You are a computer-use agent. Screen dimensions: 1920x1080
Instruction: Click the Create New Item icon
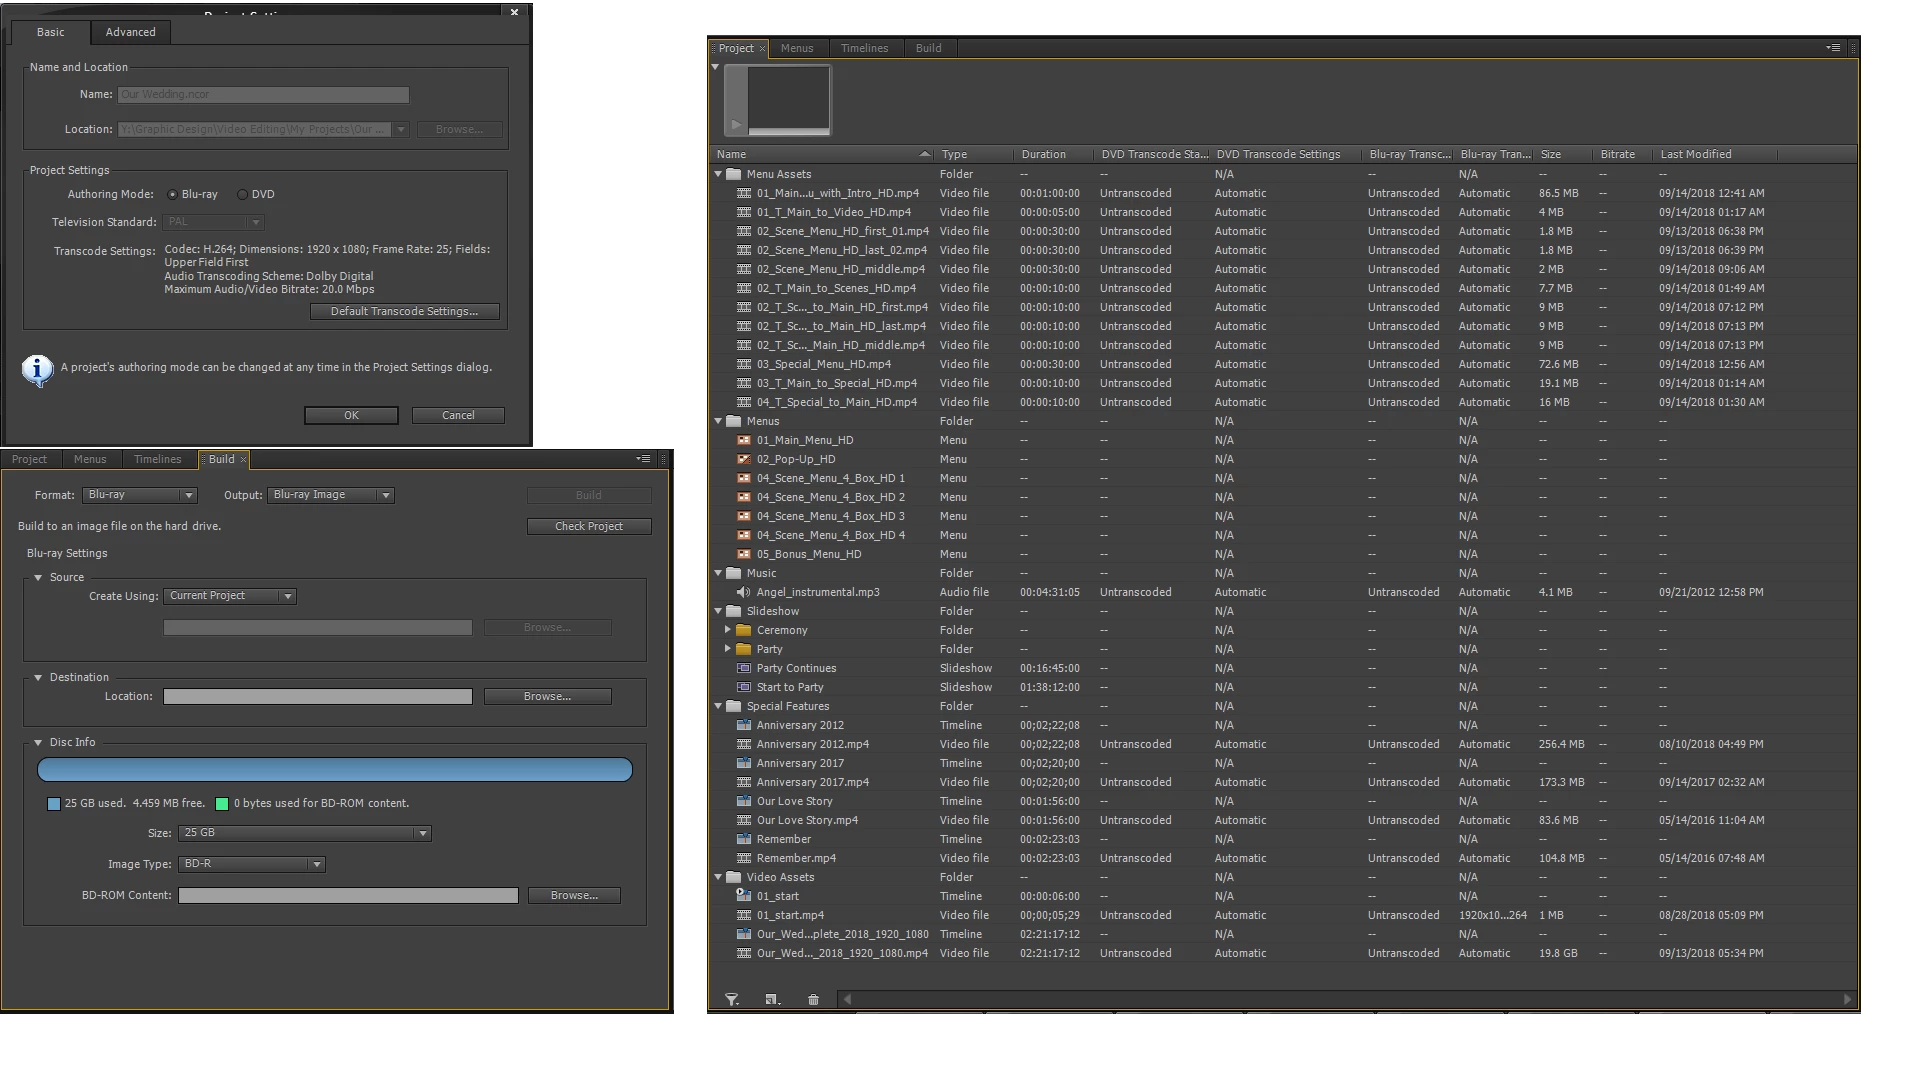tap(771, 999)
